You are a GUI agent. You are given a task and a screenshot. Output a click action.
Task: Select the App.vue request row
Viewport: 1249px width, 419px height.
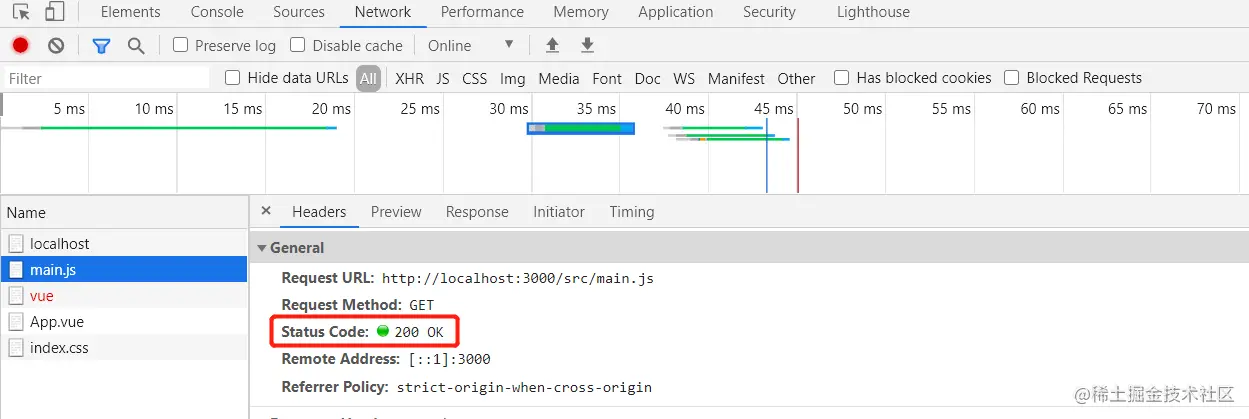57,322
